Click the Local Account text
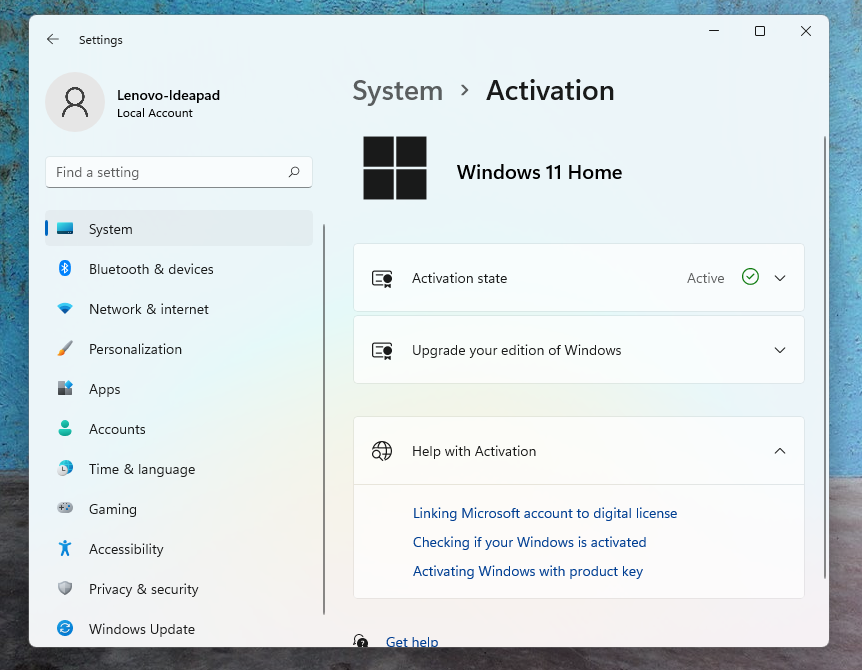 [x=155, y=113]
